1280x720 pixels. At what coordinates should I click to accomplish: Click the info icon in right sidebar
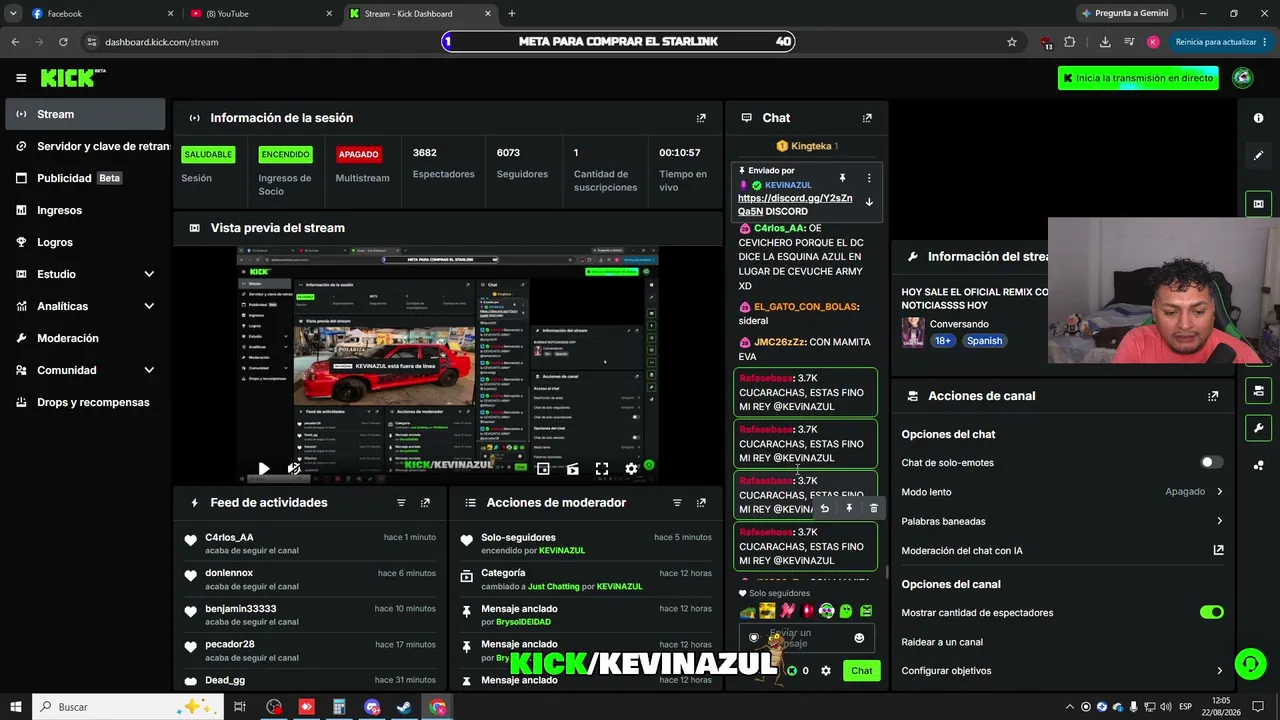click(1258, 118)
